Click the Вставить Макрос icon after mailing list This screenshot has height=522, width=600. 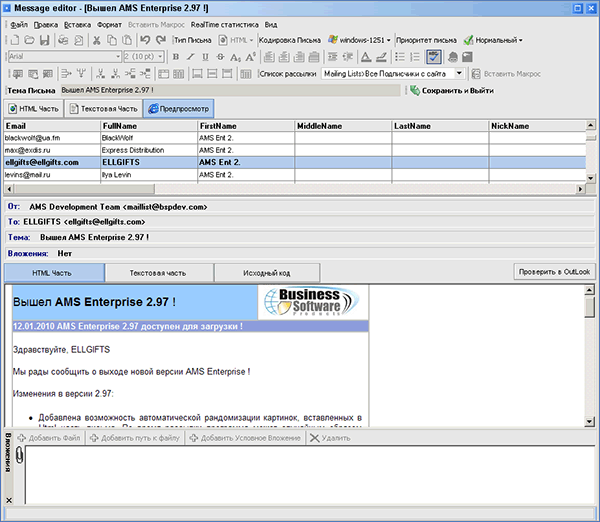click(476, 74)
